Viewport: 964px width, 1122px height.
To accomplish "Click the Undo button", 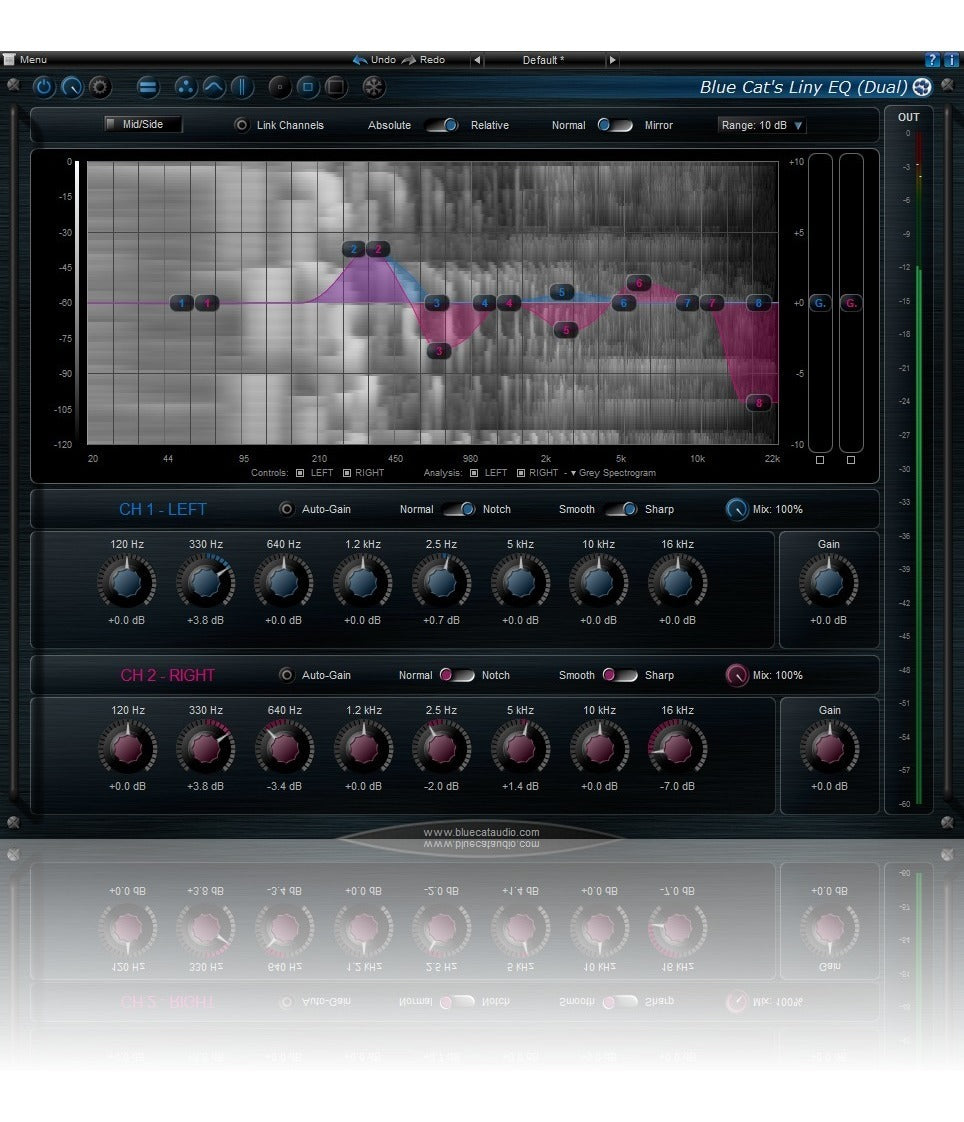I will click(x=374, y=60).
